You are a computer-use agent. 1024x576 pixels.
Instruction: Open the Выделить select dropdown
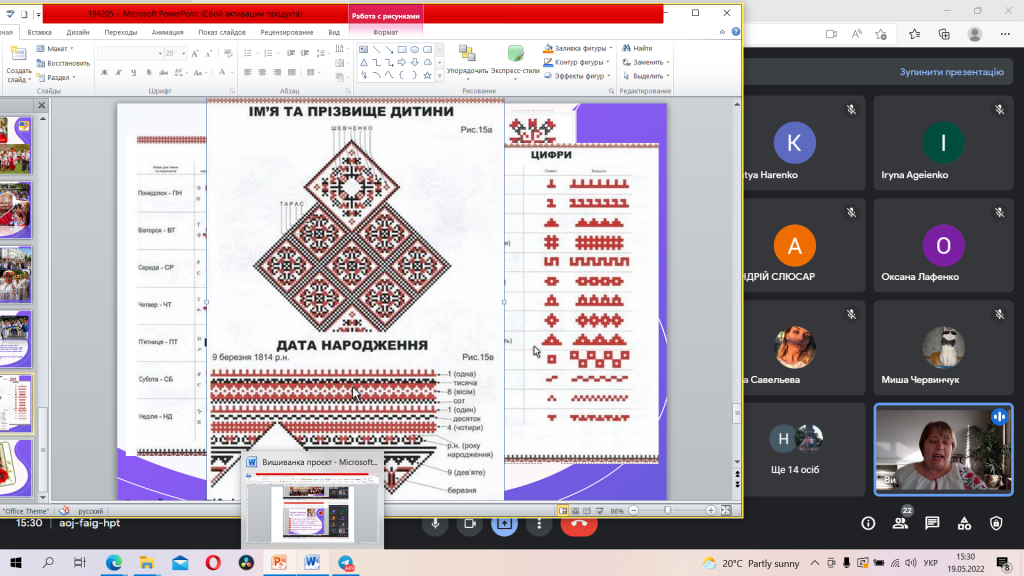(x=646, y=76)
